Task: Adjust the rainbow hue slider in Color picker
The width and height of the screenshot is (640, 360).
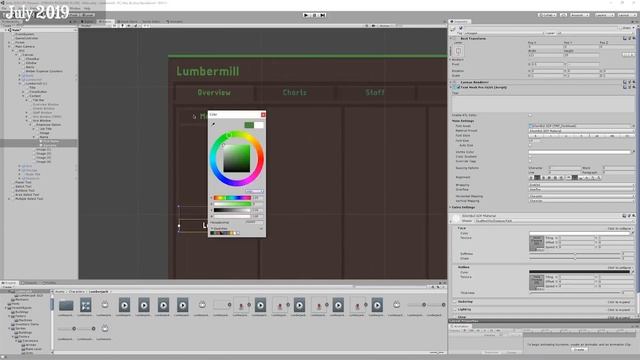Action: [232, 198]
